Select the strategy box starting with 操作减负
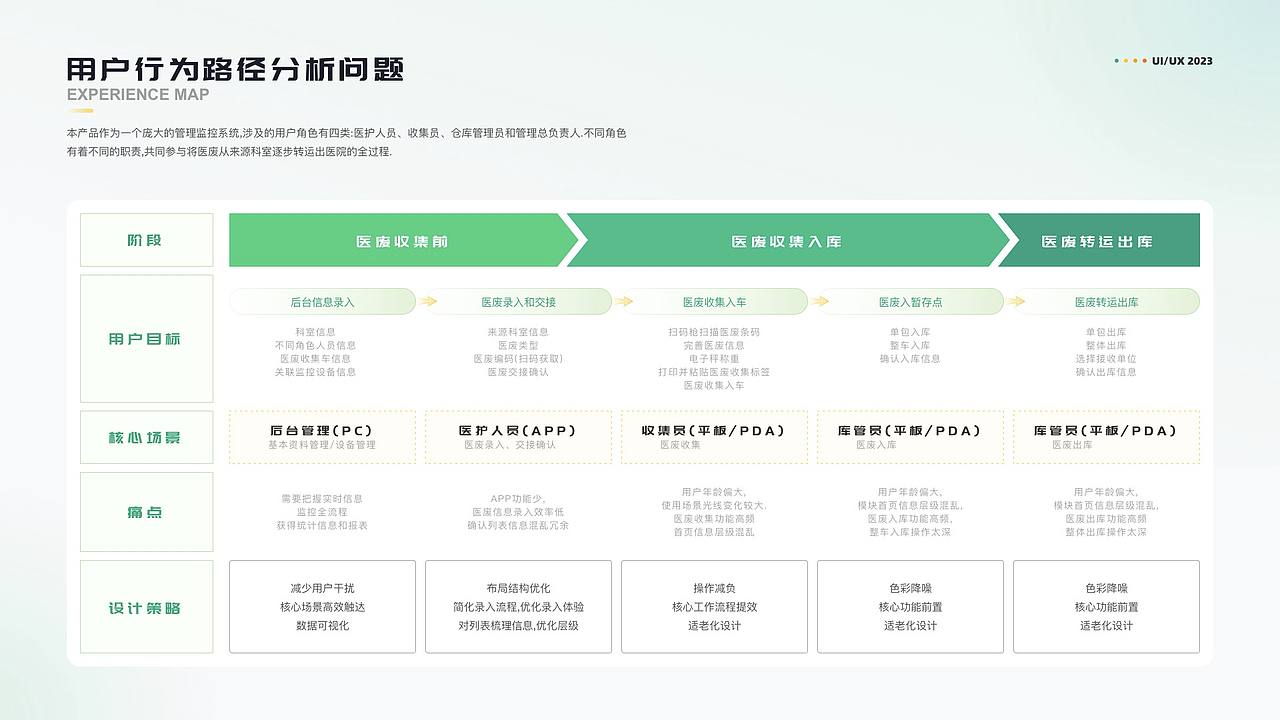 pyautogui.click(x=714, y=607)
